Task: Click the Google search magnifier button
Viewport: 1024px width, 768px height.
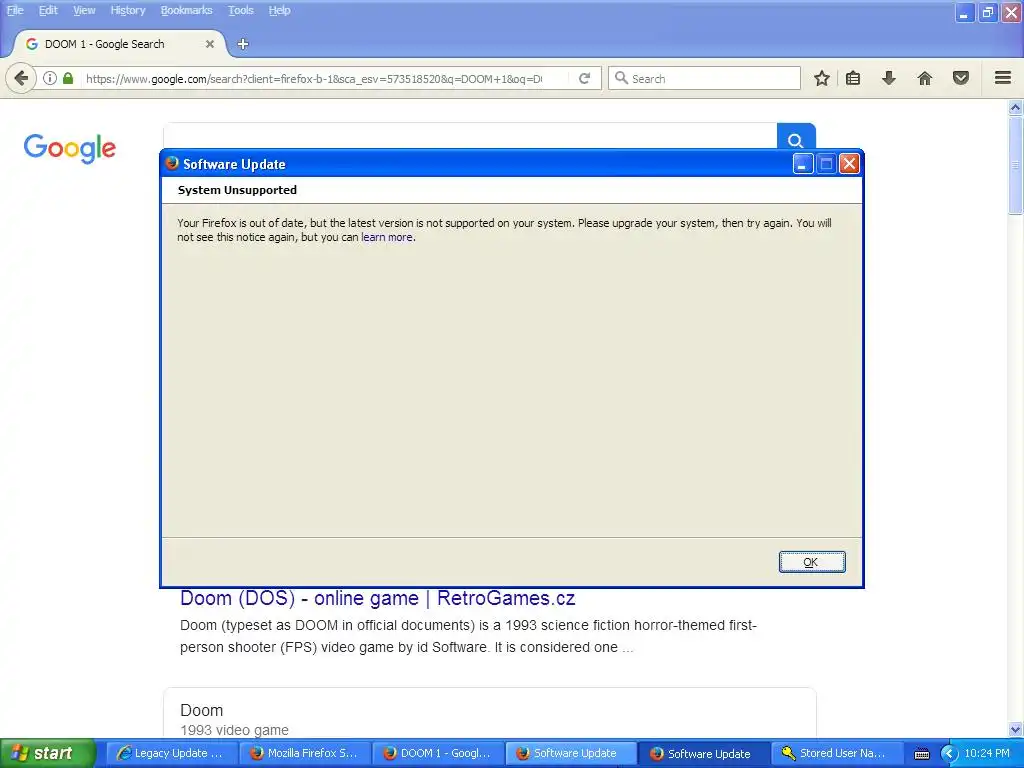Action: (x=795, y=137)
